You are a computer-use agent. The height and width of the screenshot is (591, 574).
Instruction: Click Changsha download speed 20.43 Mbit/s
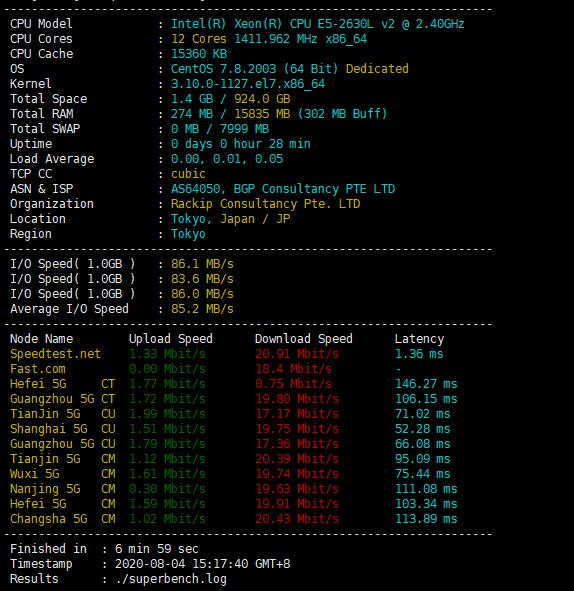click(x=297, y=519)
